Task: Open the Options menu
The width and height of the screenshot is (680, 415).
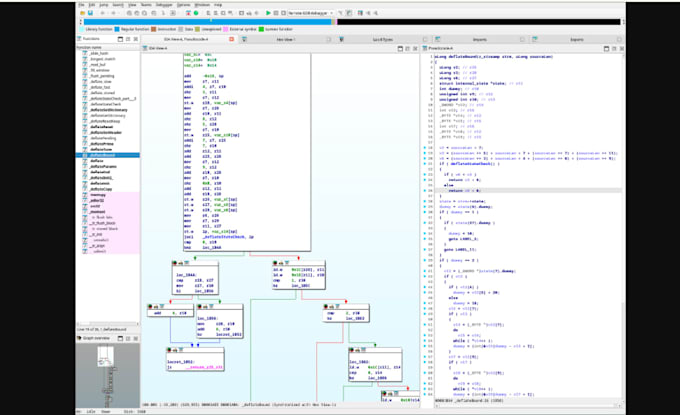Action: click(x=183, y=5)
